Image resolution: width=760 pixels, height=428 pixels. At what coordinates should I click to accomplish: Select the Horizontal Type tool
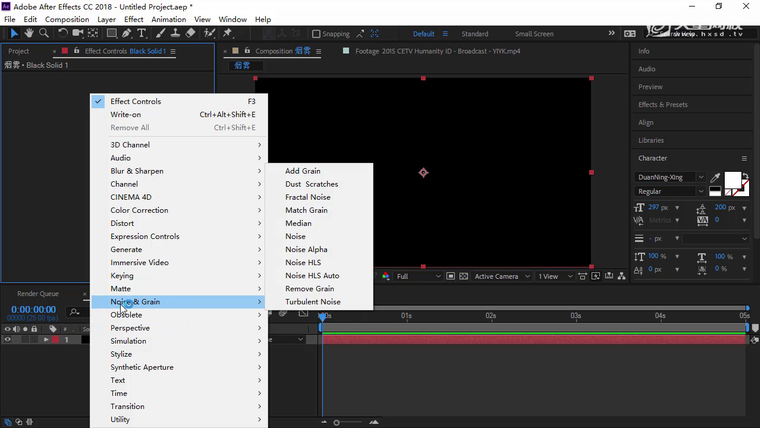tap(143, 33)
